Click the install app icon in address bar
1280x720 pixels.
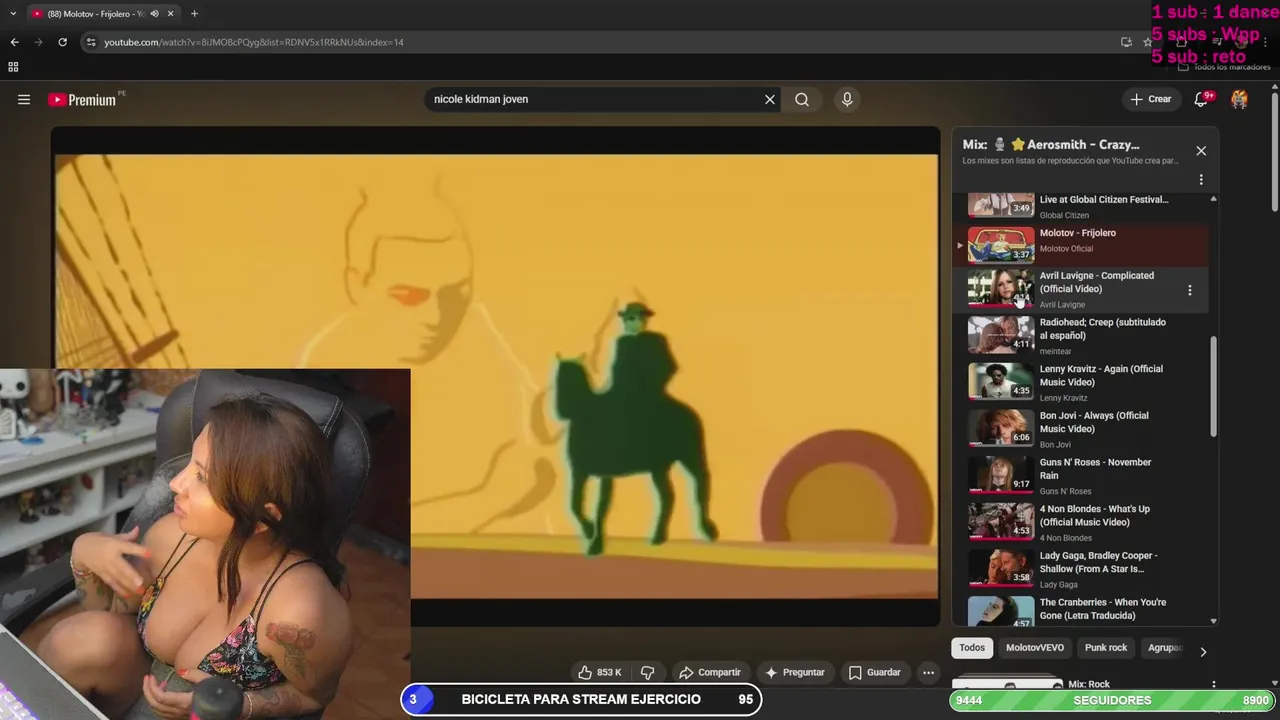pyautogui.click(x=1126, y=42)
